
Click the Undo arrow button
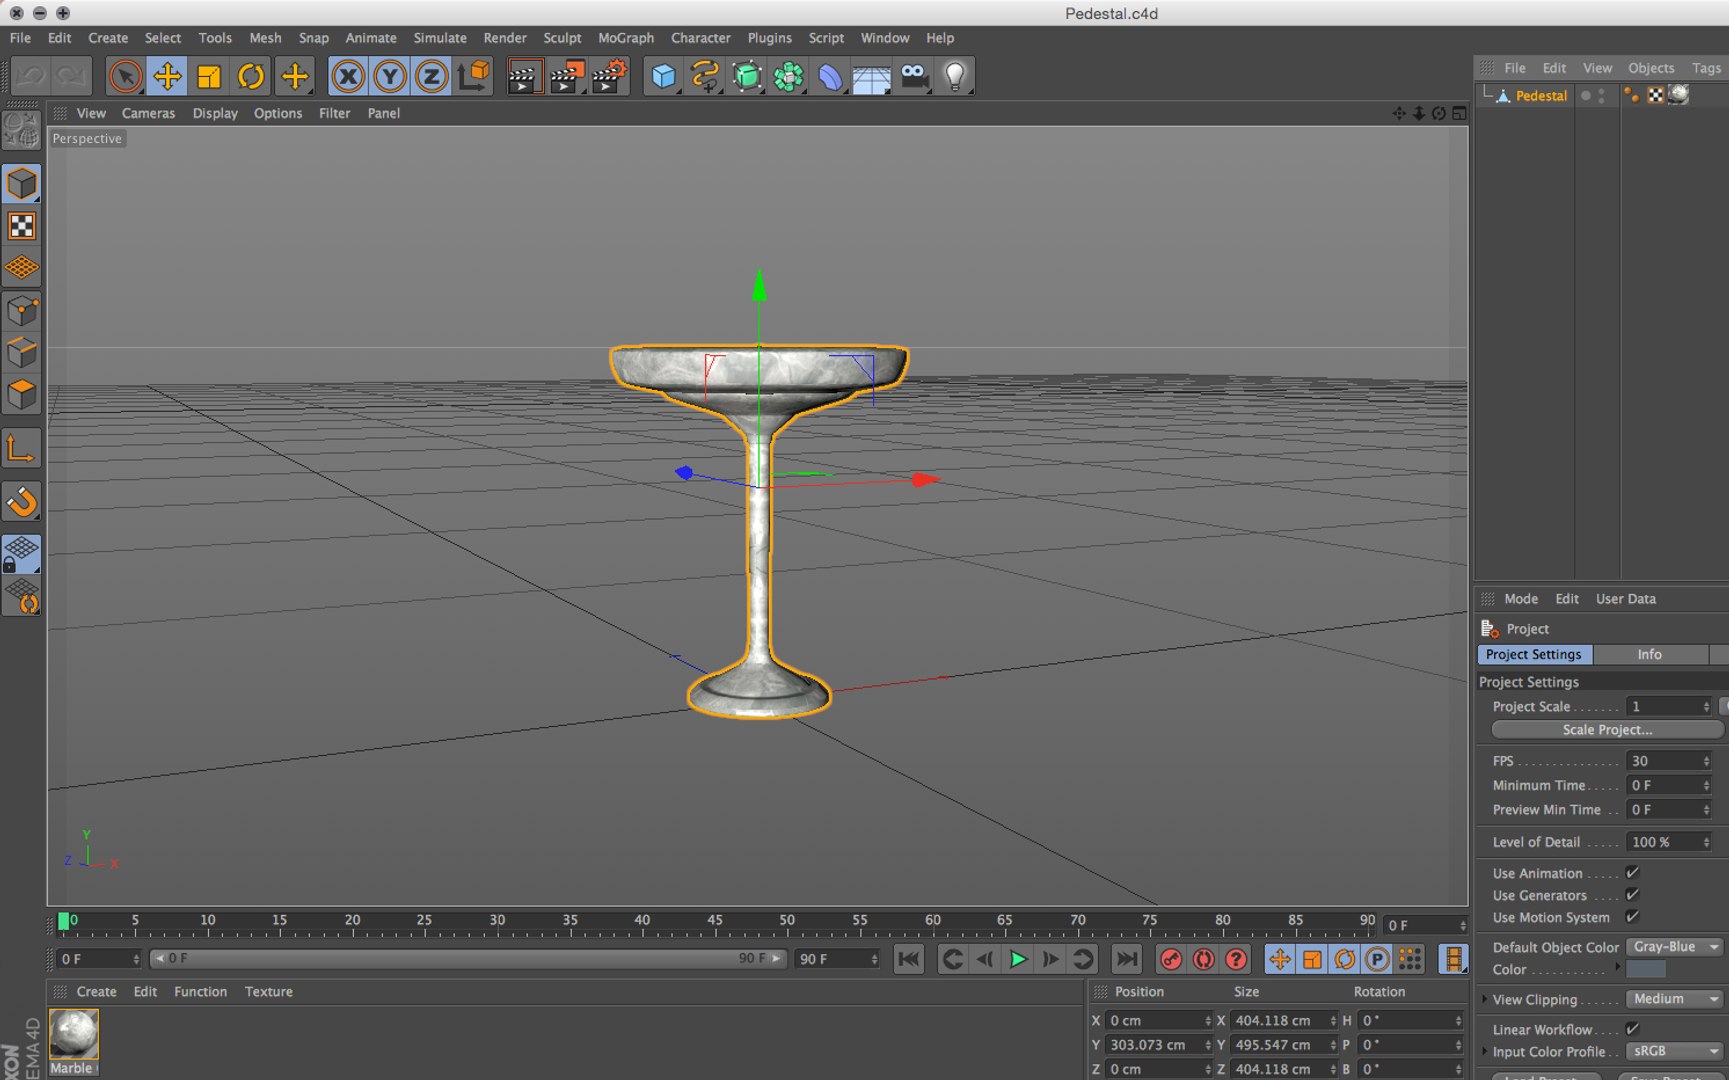(31, 76)
